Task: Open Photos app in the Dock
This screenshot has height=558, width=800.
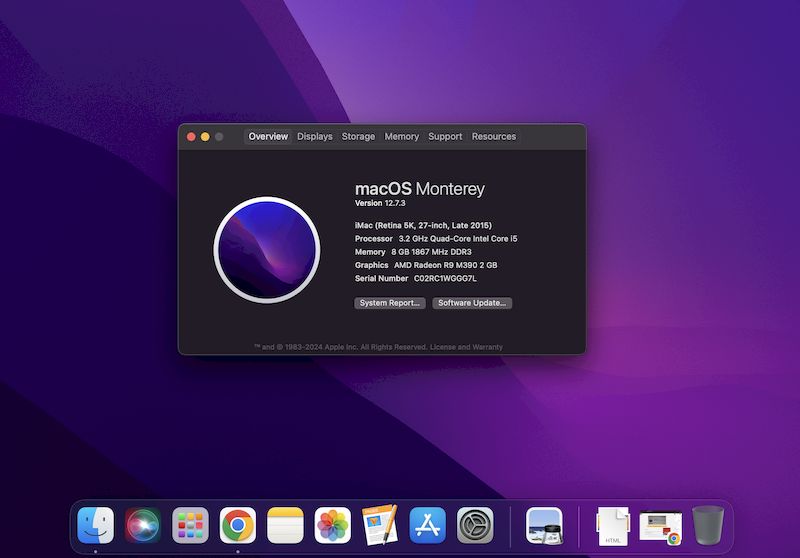Action: tap(333, 525)
